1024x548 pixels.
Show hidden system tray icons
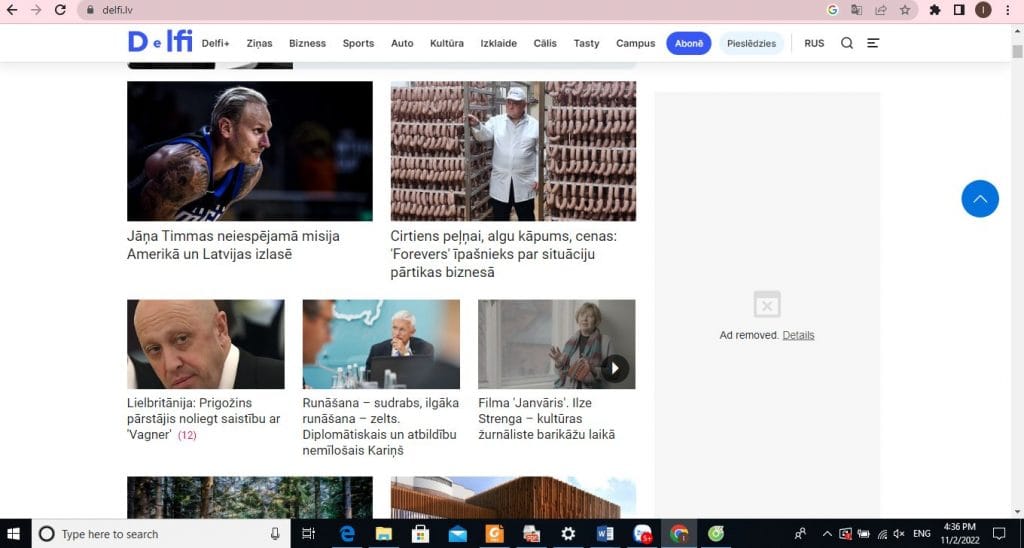(x=827, y=534)
